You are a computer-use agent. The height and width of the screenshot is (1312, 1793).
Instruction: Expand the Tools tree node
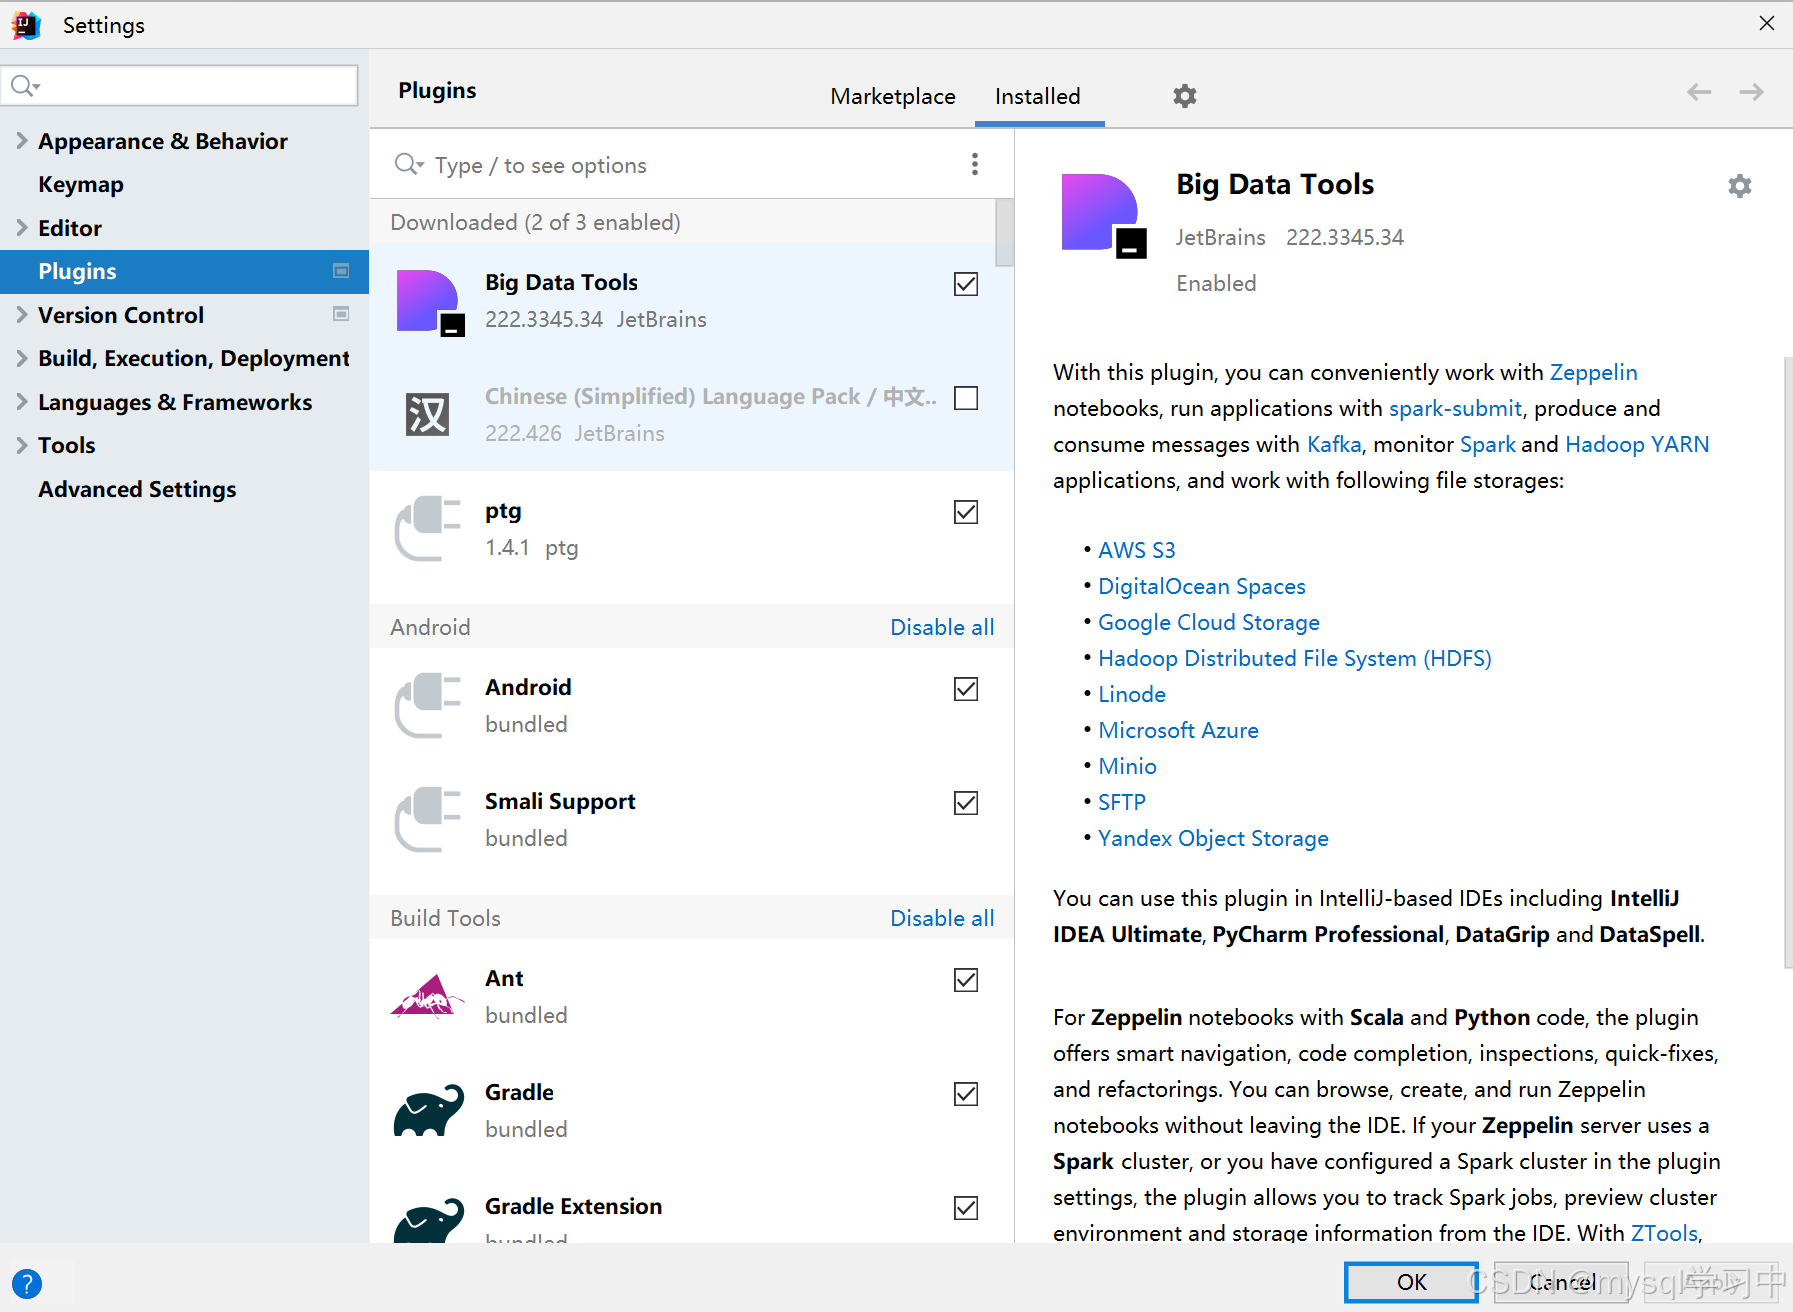tap(22, 445)
